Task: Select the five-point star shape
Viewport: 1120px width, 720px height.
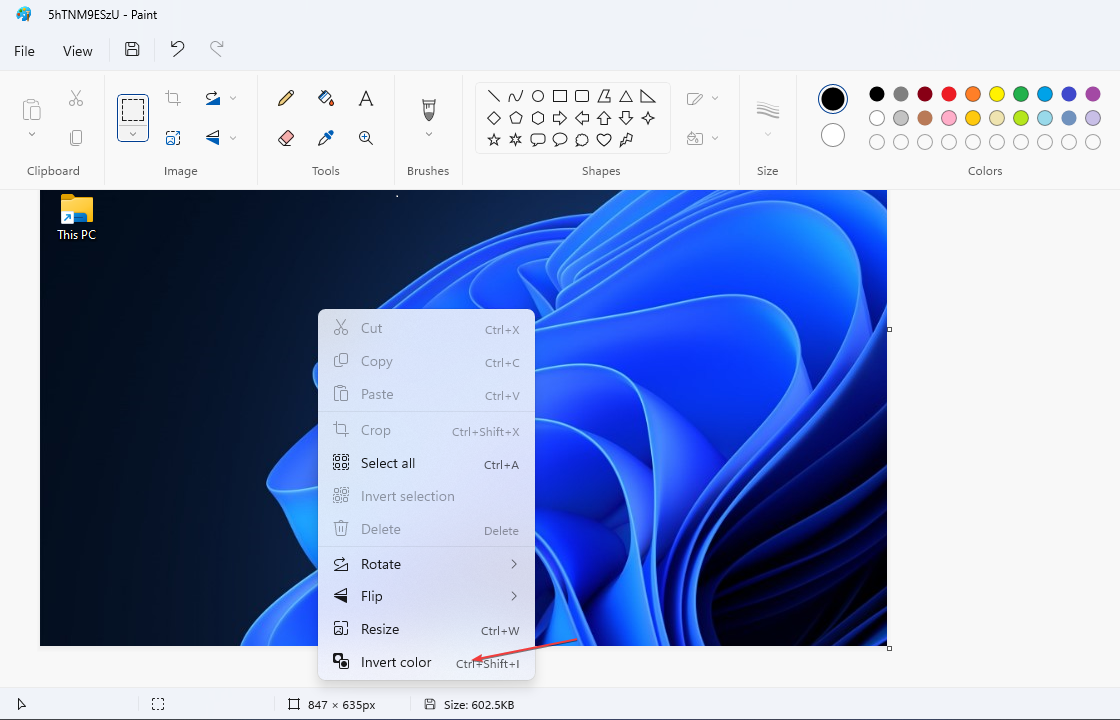Action: (494, 140)
